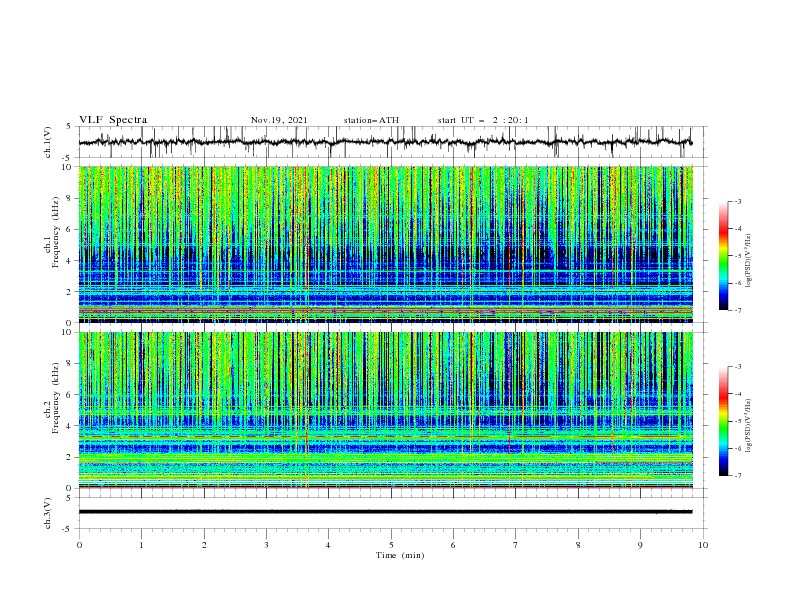Click the time axis tick label "3"
The image size is (792, 612).
pyautogui.click(x=266, y=545)
